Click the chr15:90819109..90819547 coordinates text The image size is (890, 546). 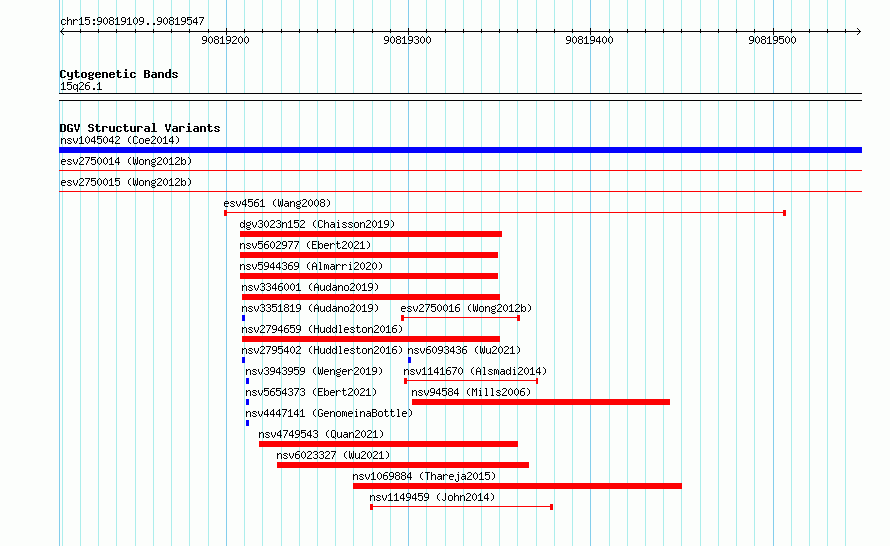point(132,21)
